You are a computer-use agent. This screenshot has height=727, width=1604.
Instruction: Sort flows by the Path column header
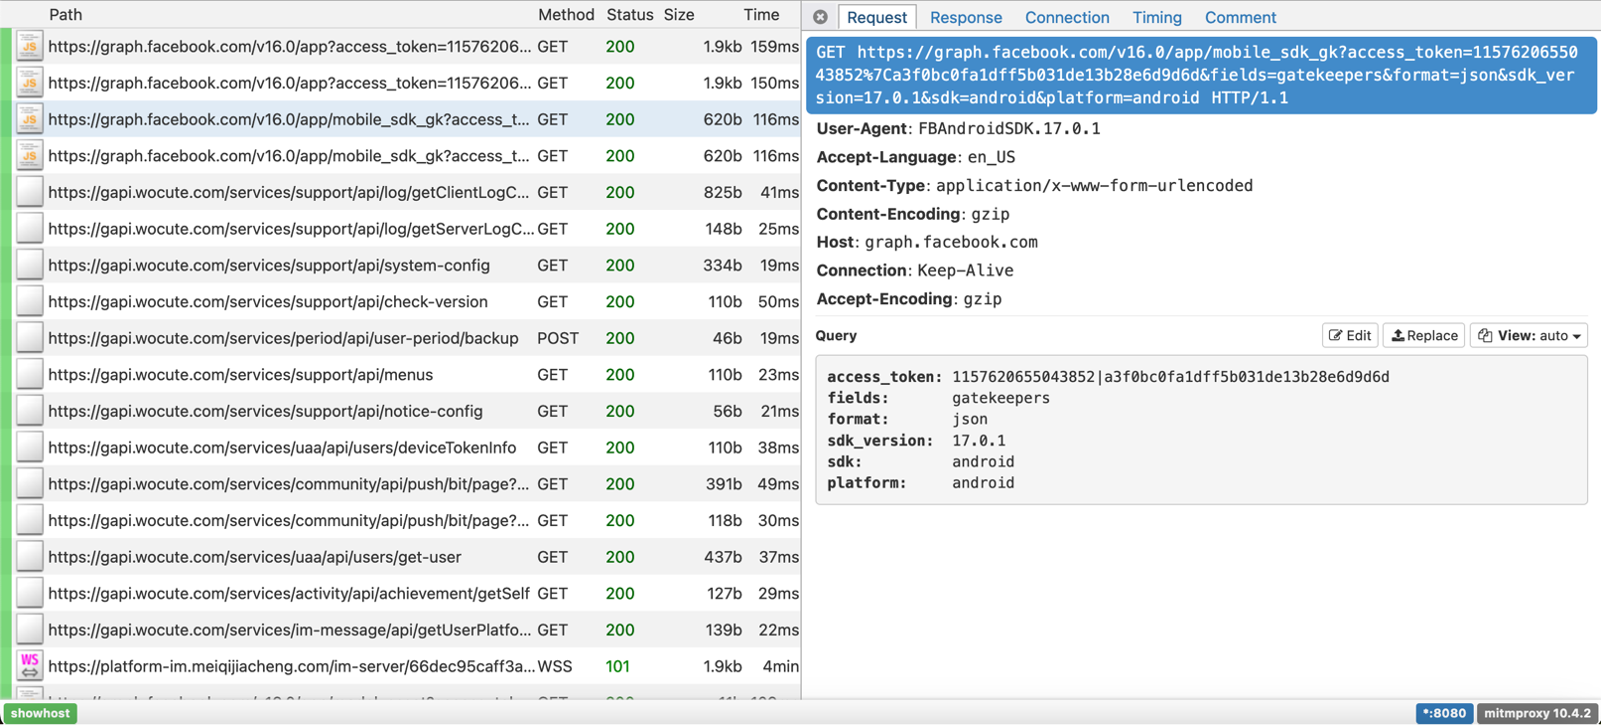[66, 15]
